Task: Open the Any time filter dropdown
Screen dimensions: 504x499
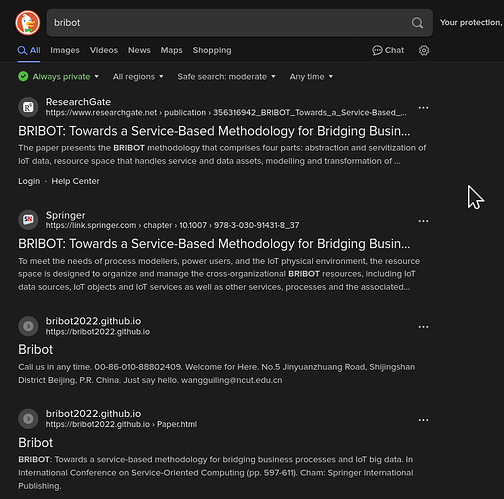Action: 311,77
